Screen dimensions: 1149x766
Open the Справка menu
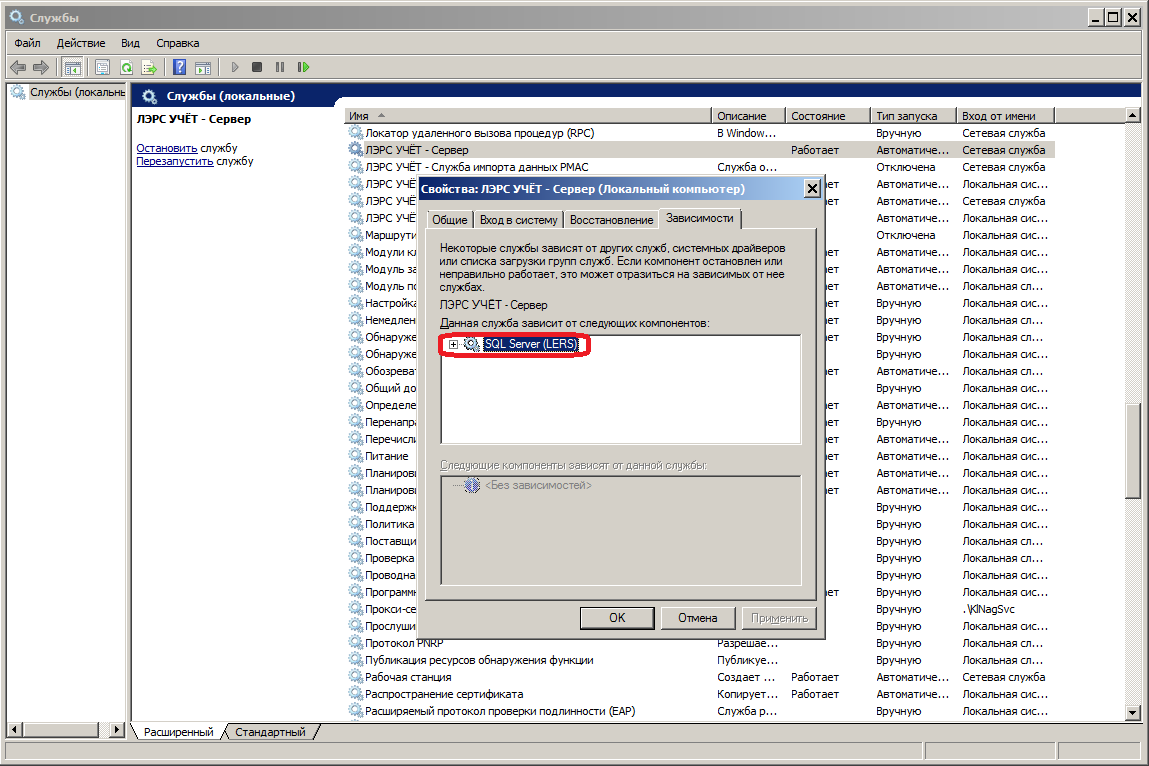point(178,43)
